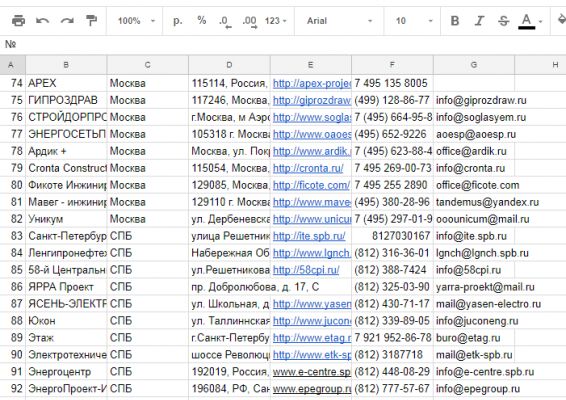This screenshot has width=566, height=400.
Task: Select column E header
Action: [x=311, y=65]
